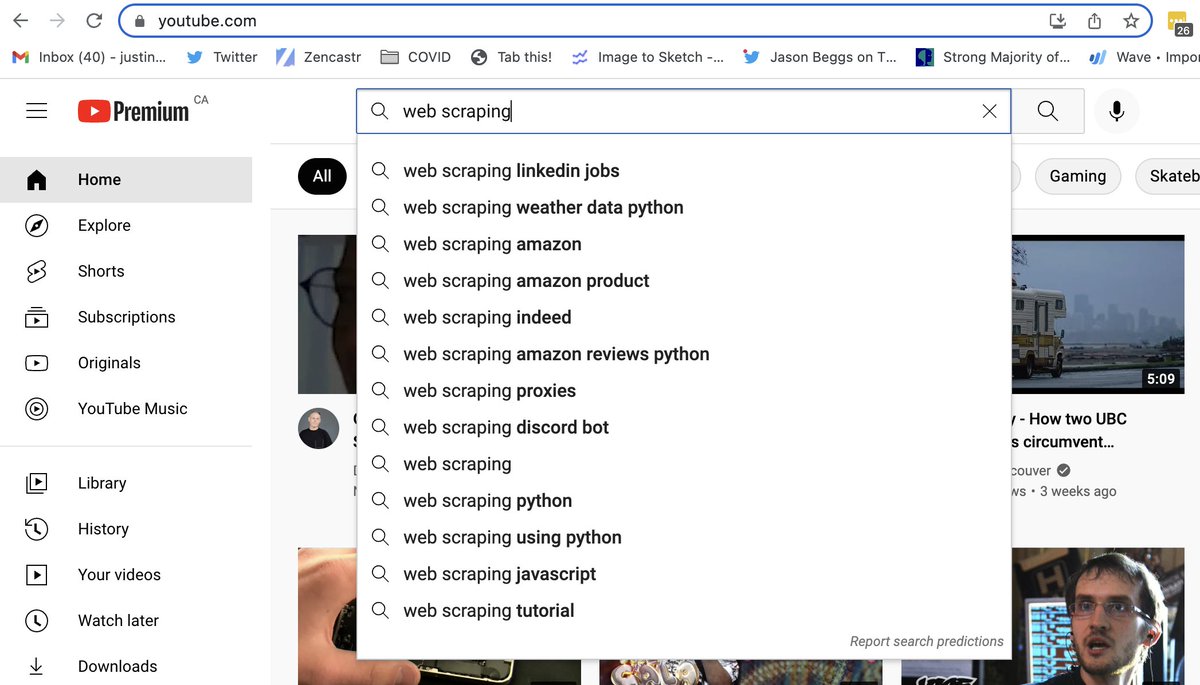1200x685 pixels.
Task: Clear the search box text
Action: pyautogui.click(x=989, y=111)
